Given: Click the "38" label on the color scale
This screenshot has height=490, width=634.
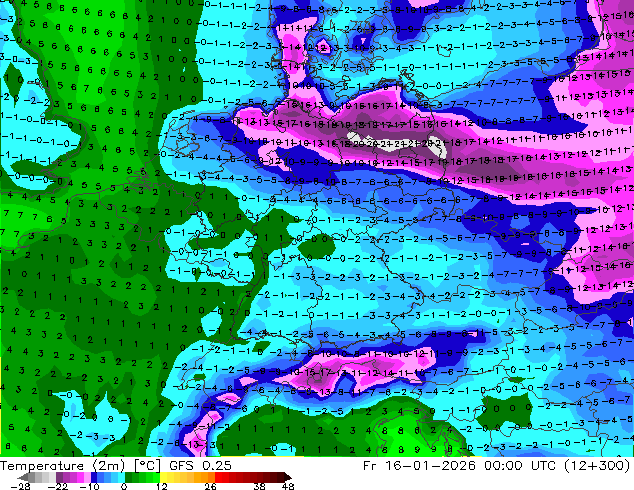Looking at the screenshot, I should click(x=260, y=486).
